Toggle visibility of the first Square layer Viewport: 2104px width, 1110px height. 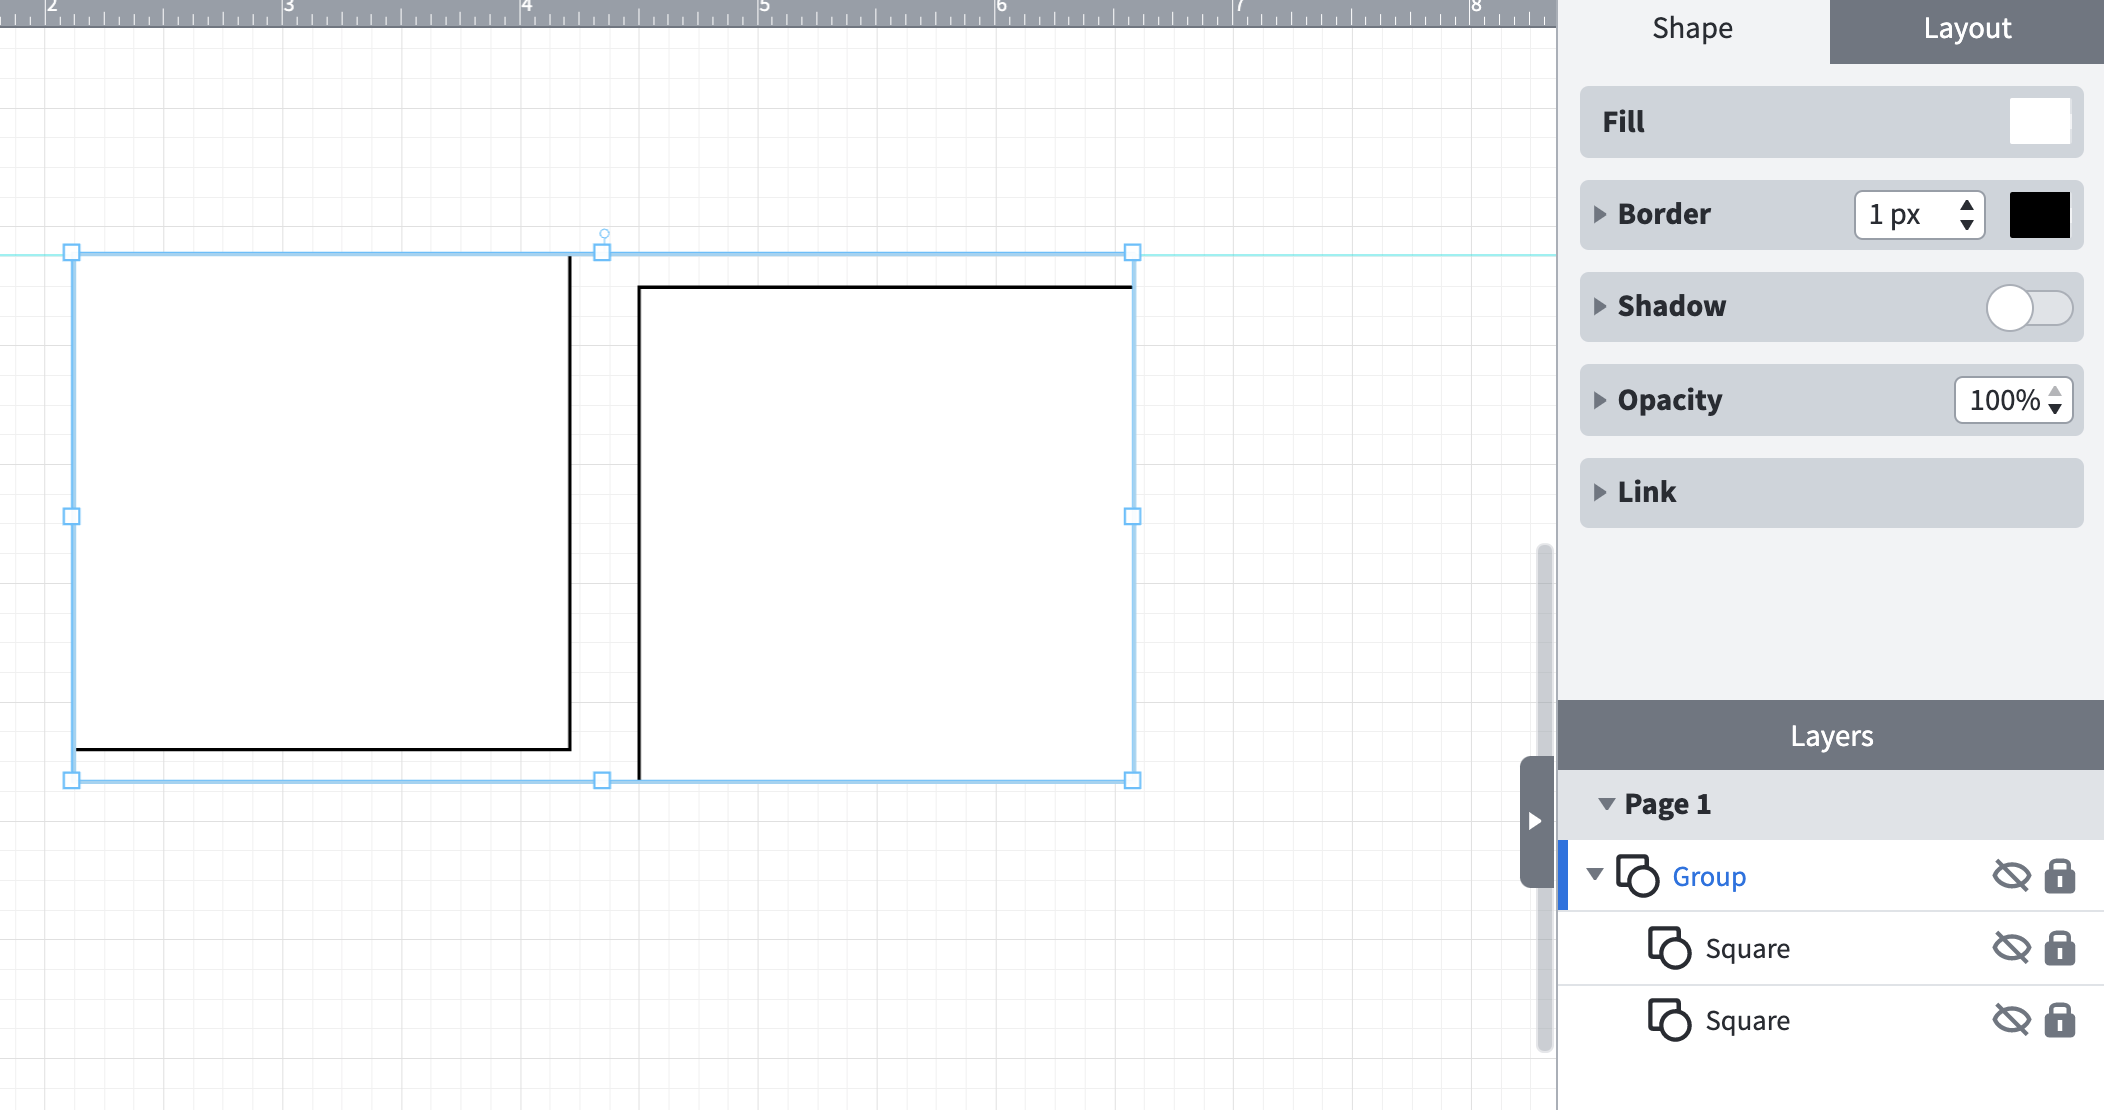[2011, 948]
